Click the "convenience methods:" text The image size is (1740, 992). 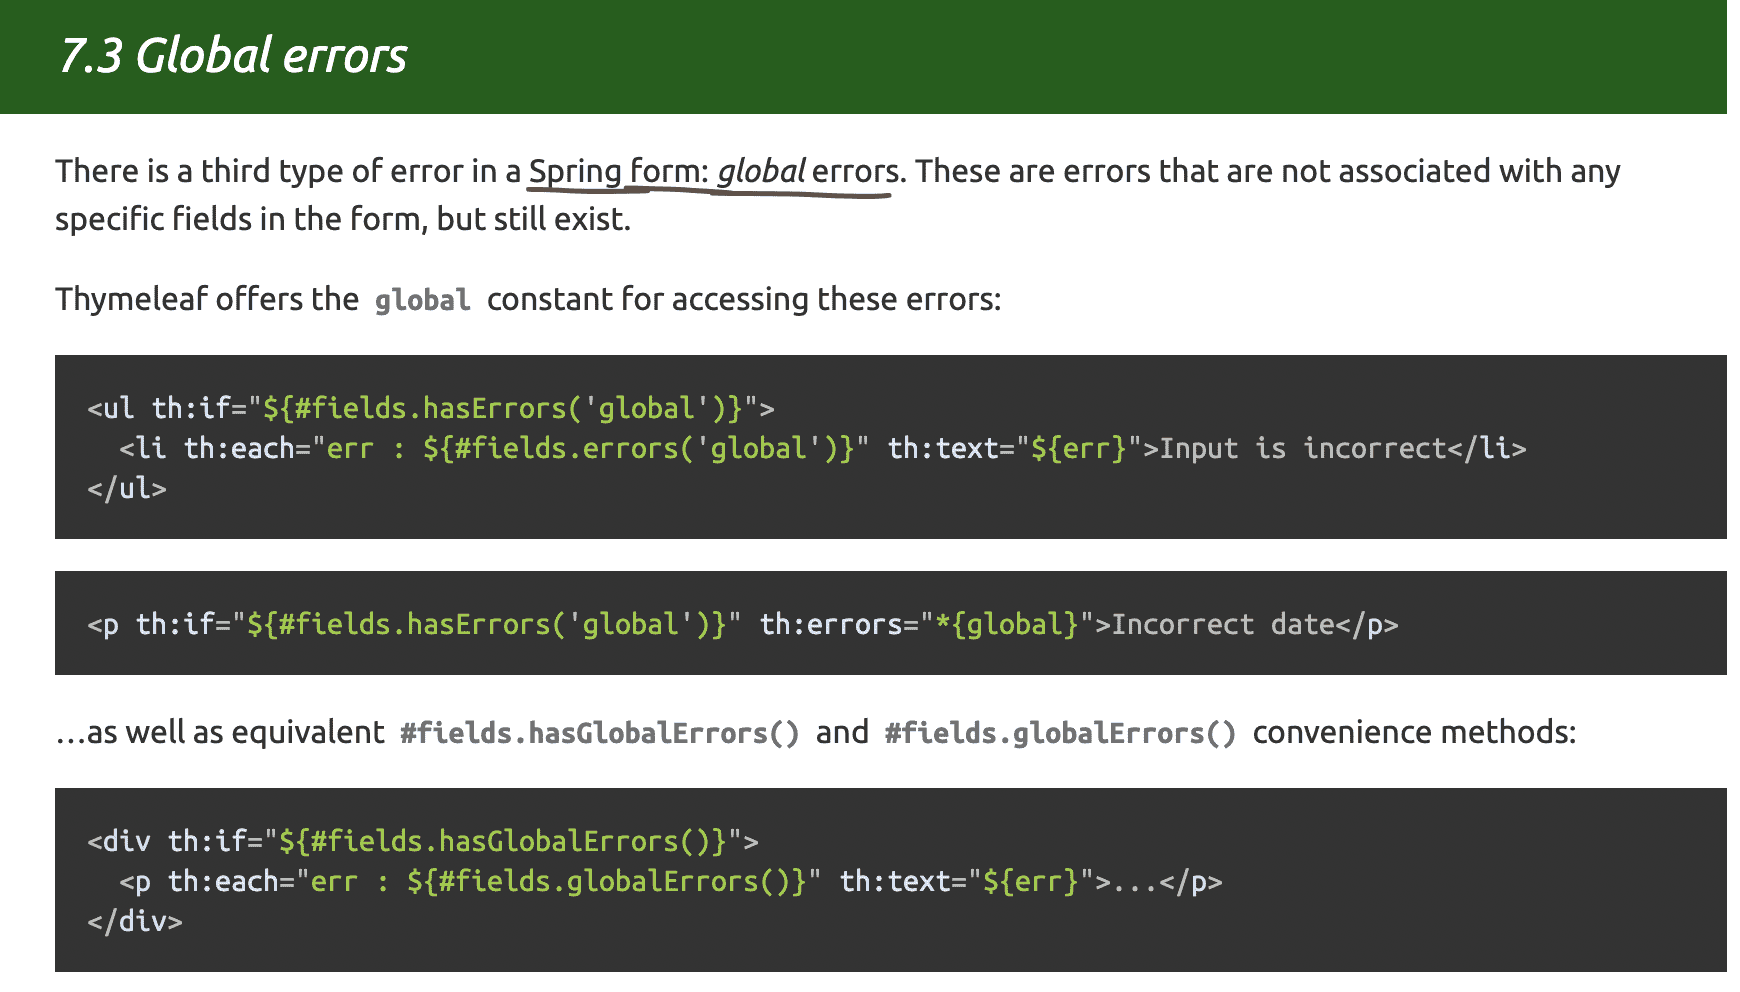click(1414, 733)
